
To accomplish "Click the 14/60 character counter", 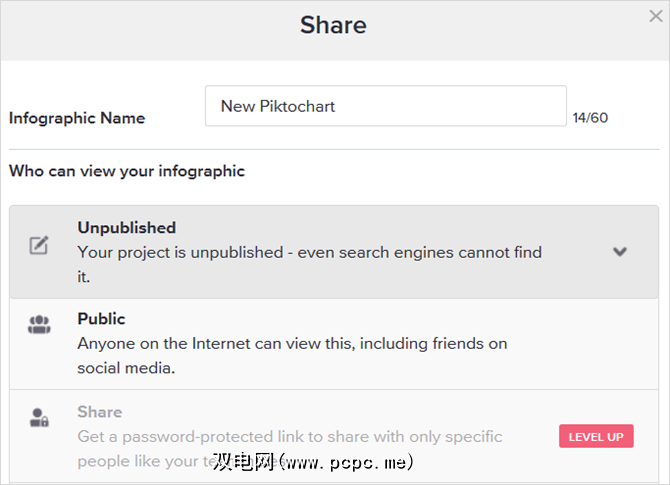I will [590, 118].
